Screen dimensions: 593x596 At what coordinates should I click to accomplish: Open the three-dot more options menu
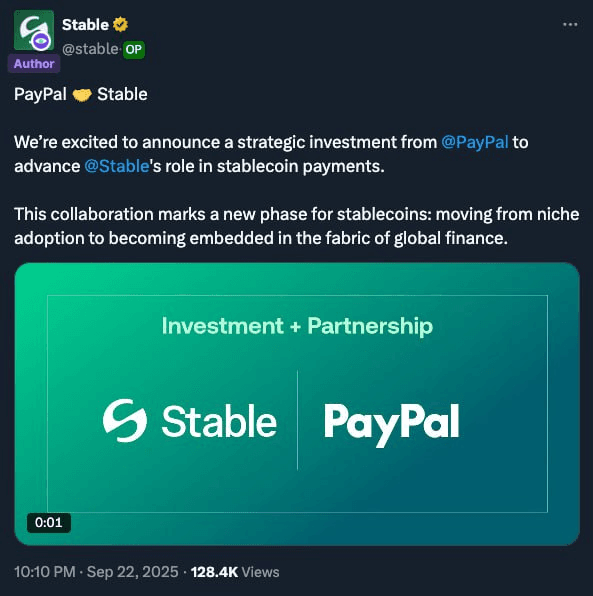570,24
